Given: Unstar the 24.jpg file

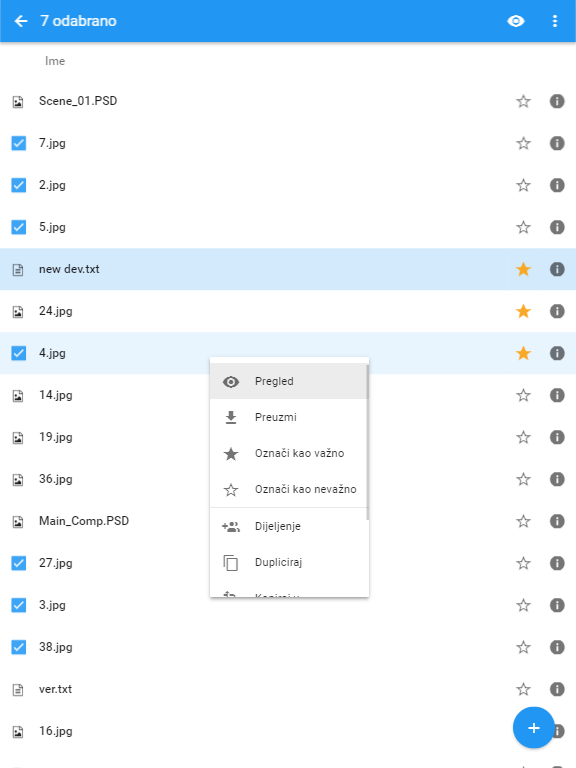Looking at the screenshot, I should (x=523, y=311).
